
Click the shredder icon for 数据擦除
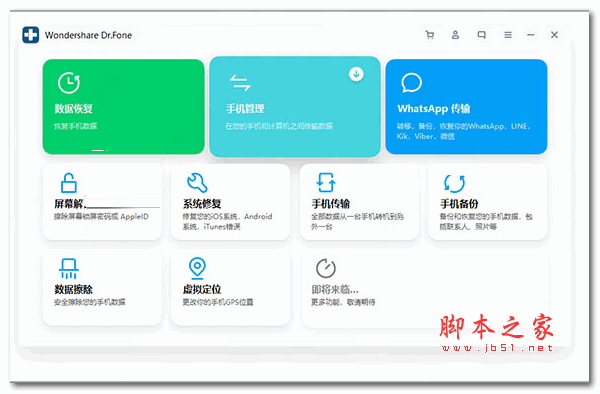point(69,269)
